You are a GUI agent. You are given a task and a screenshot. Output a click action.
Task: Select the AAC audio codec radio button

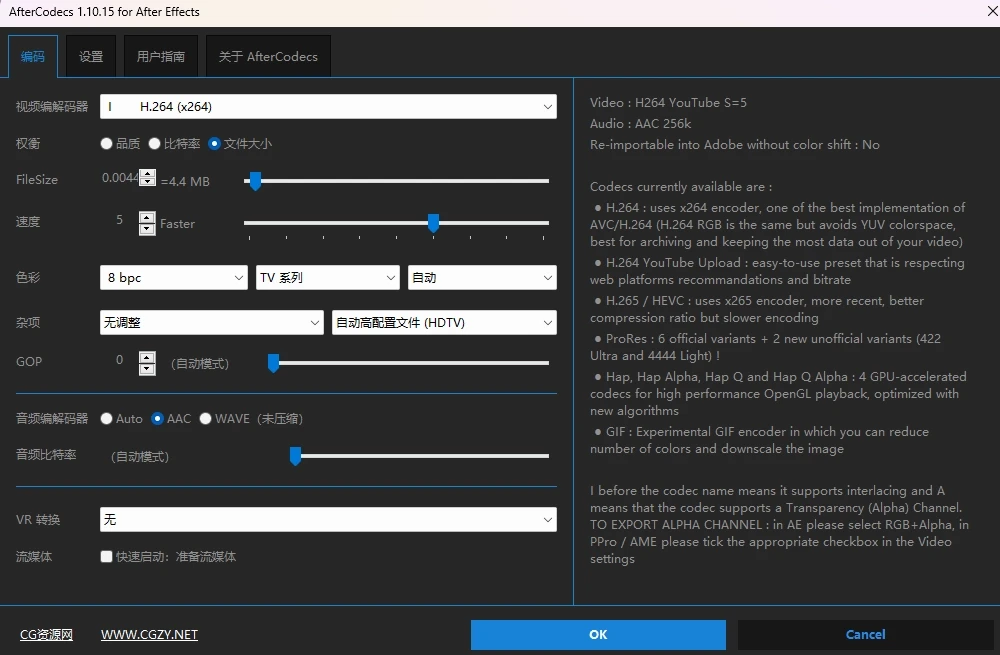pos(158,418)
